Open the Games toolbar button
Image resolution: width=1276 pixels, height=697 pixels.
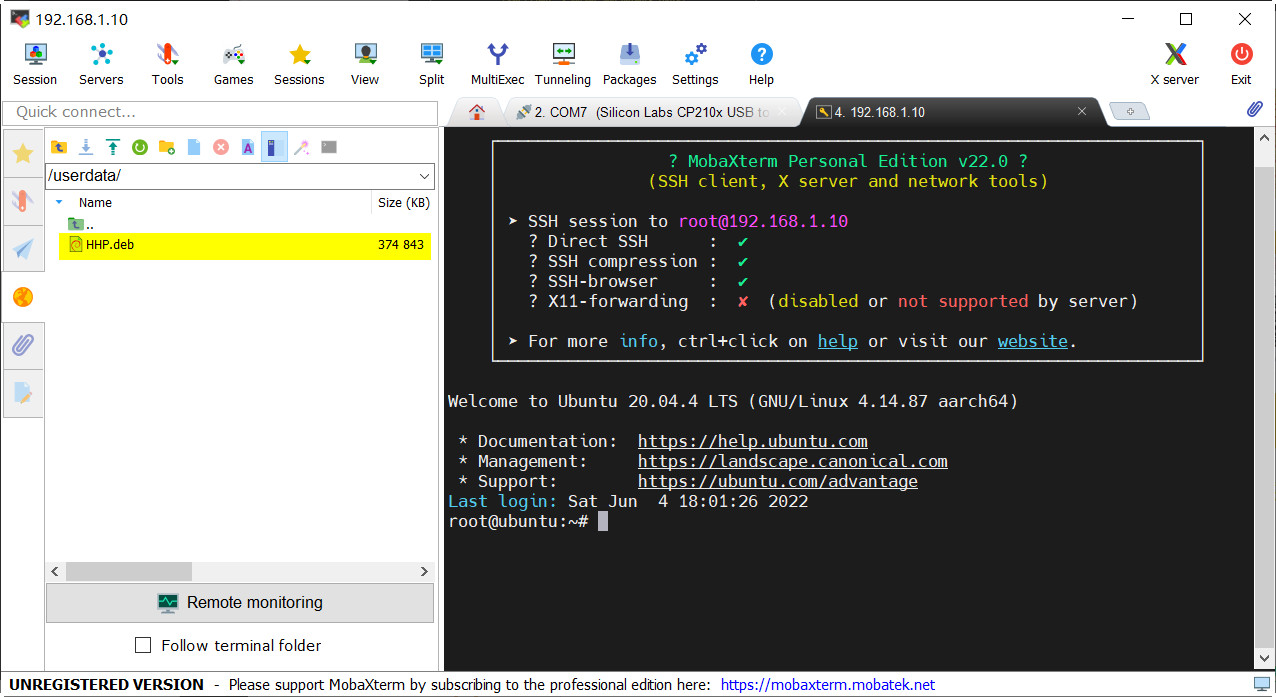233,65
